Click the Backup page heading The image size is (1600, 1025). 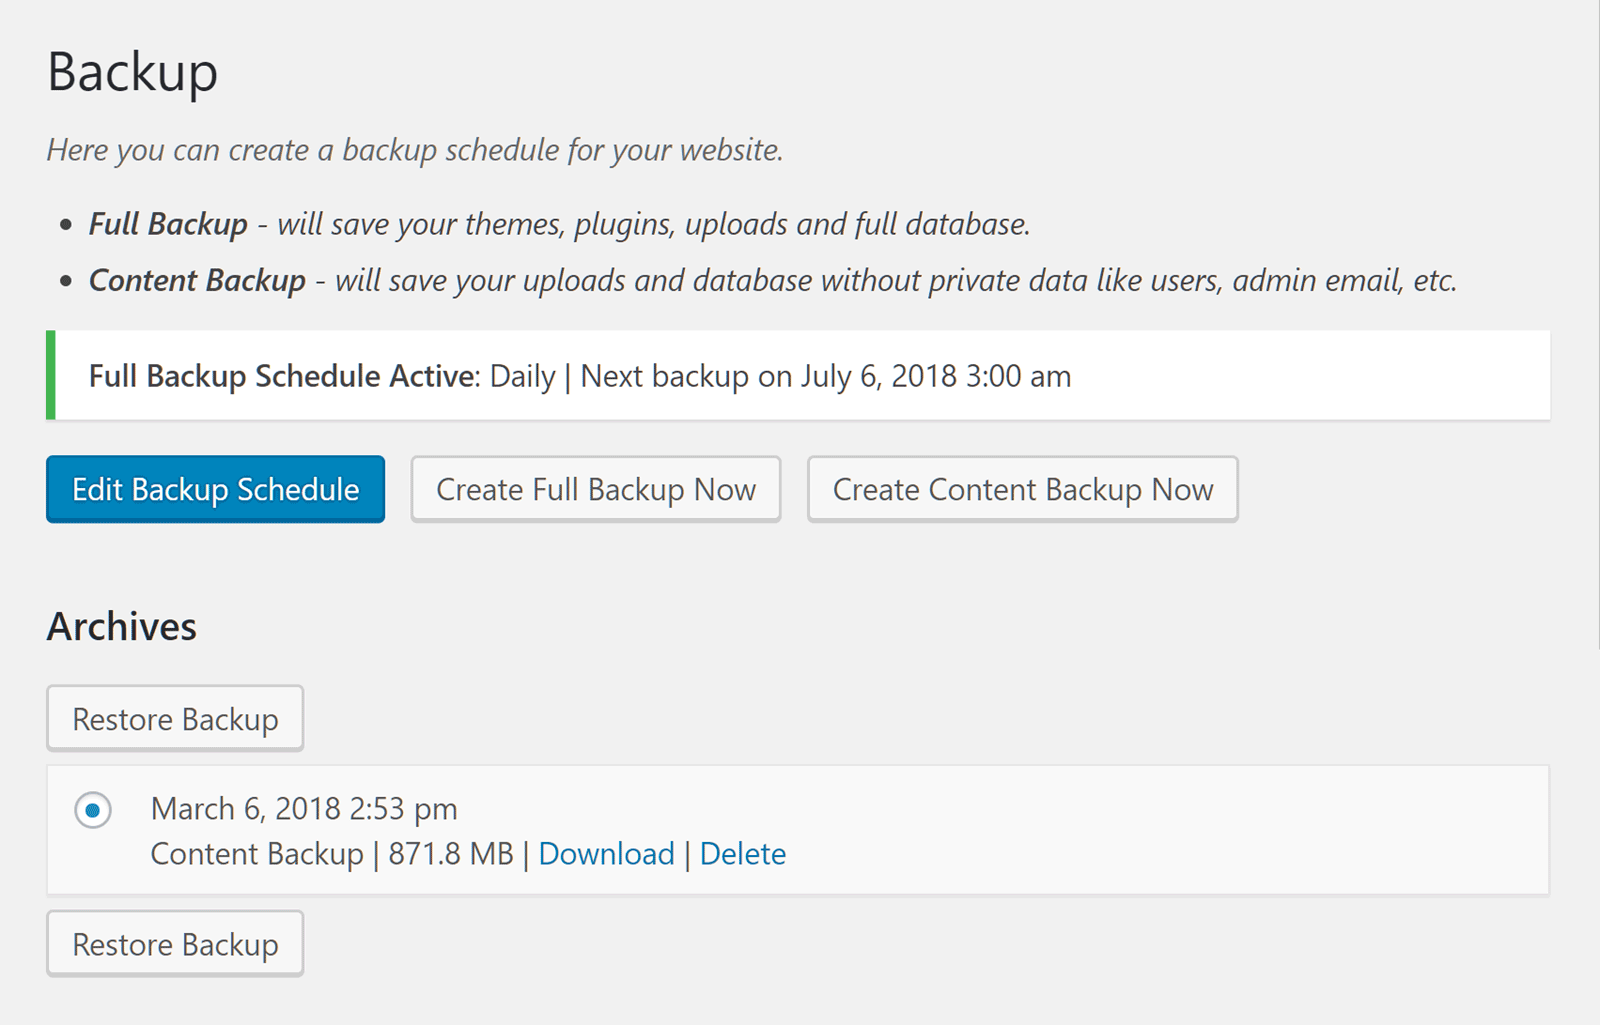click(133, 72)
